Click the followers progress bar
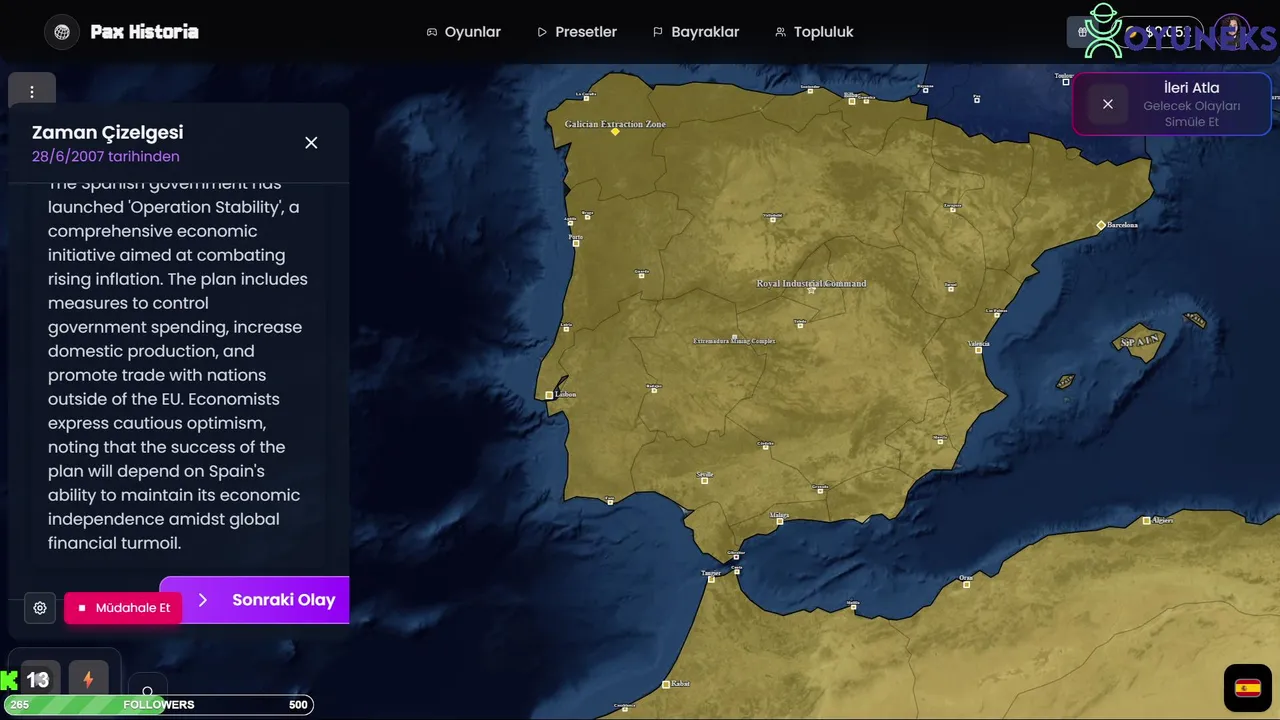1280x720 pixels. [157, 705]
